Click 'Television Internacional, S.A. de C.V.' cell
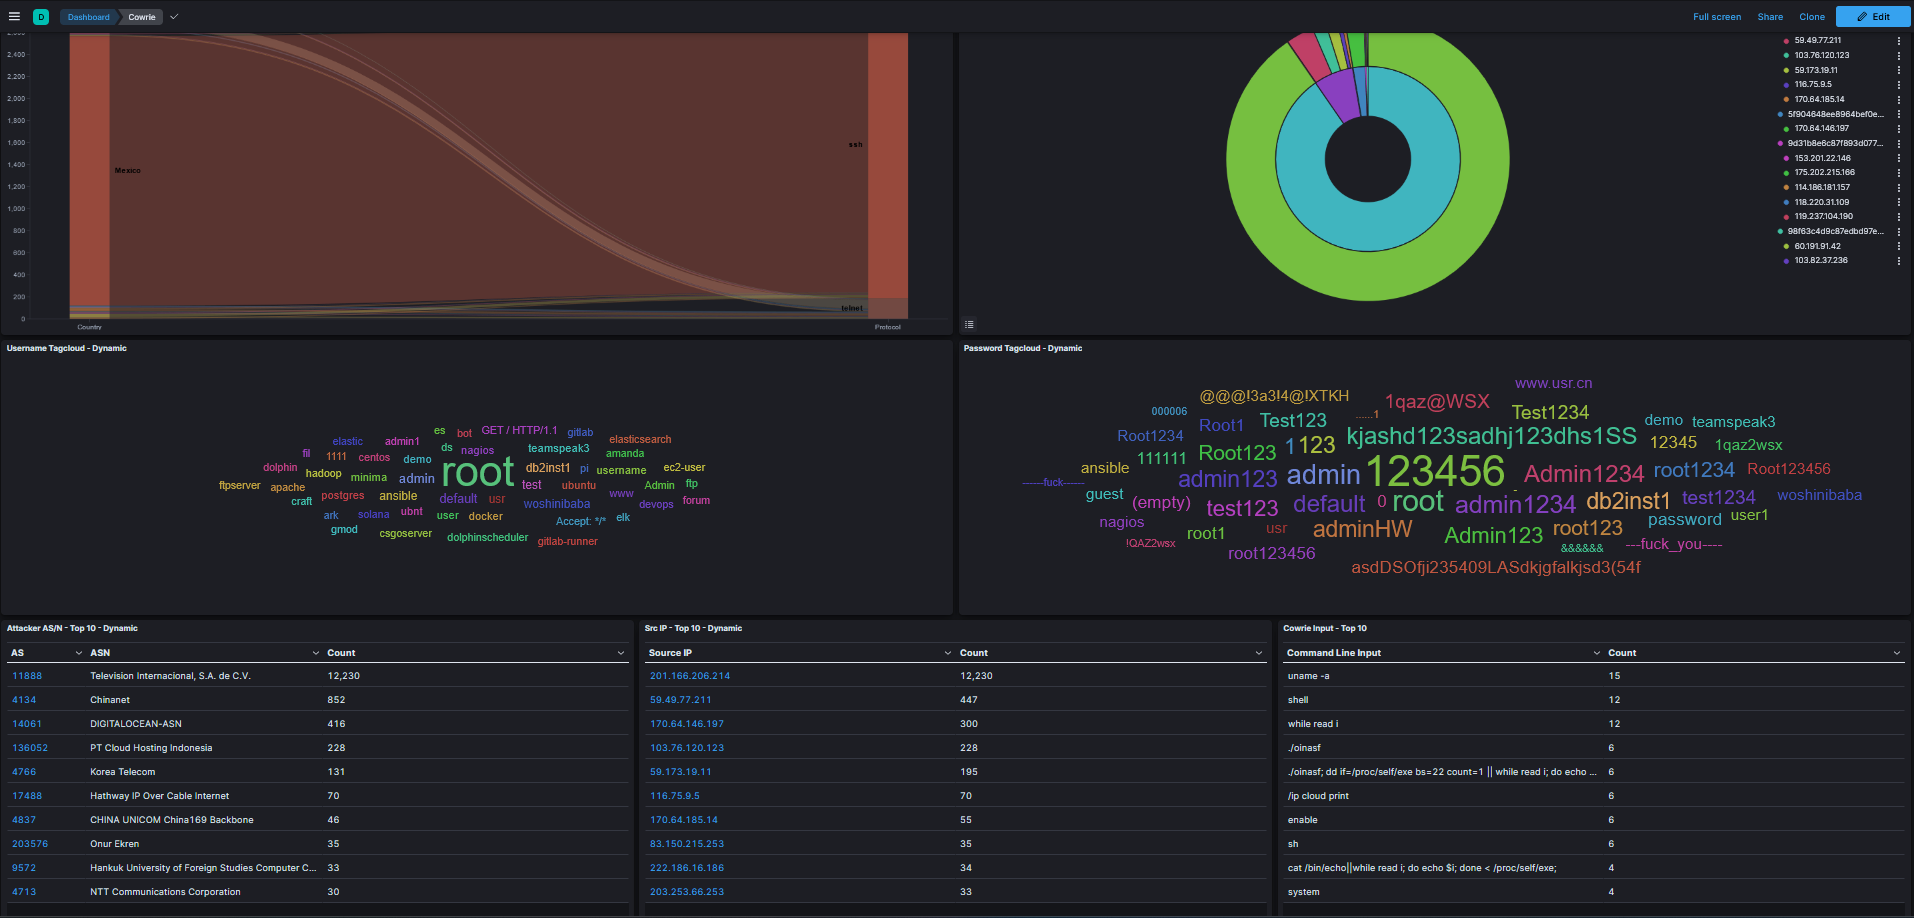1914x918 pixels. [170, 676]
